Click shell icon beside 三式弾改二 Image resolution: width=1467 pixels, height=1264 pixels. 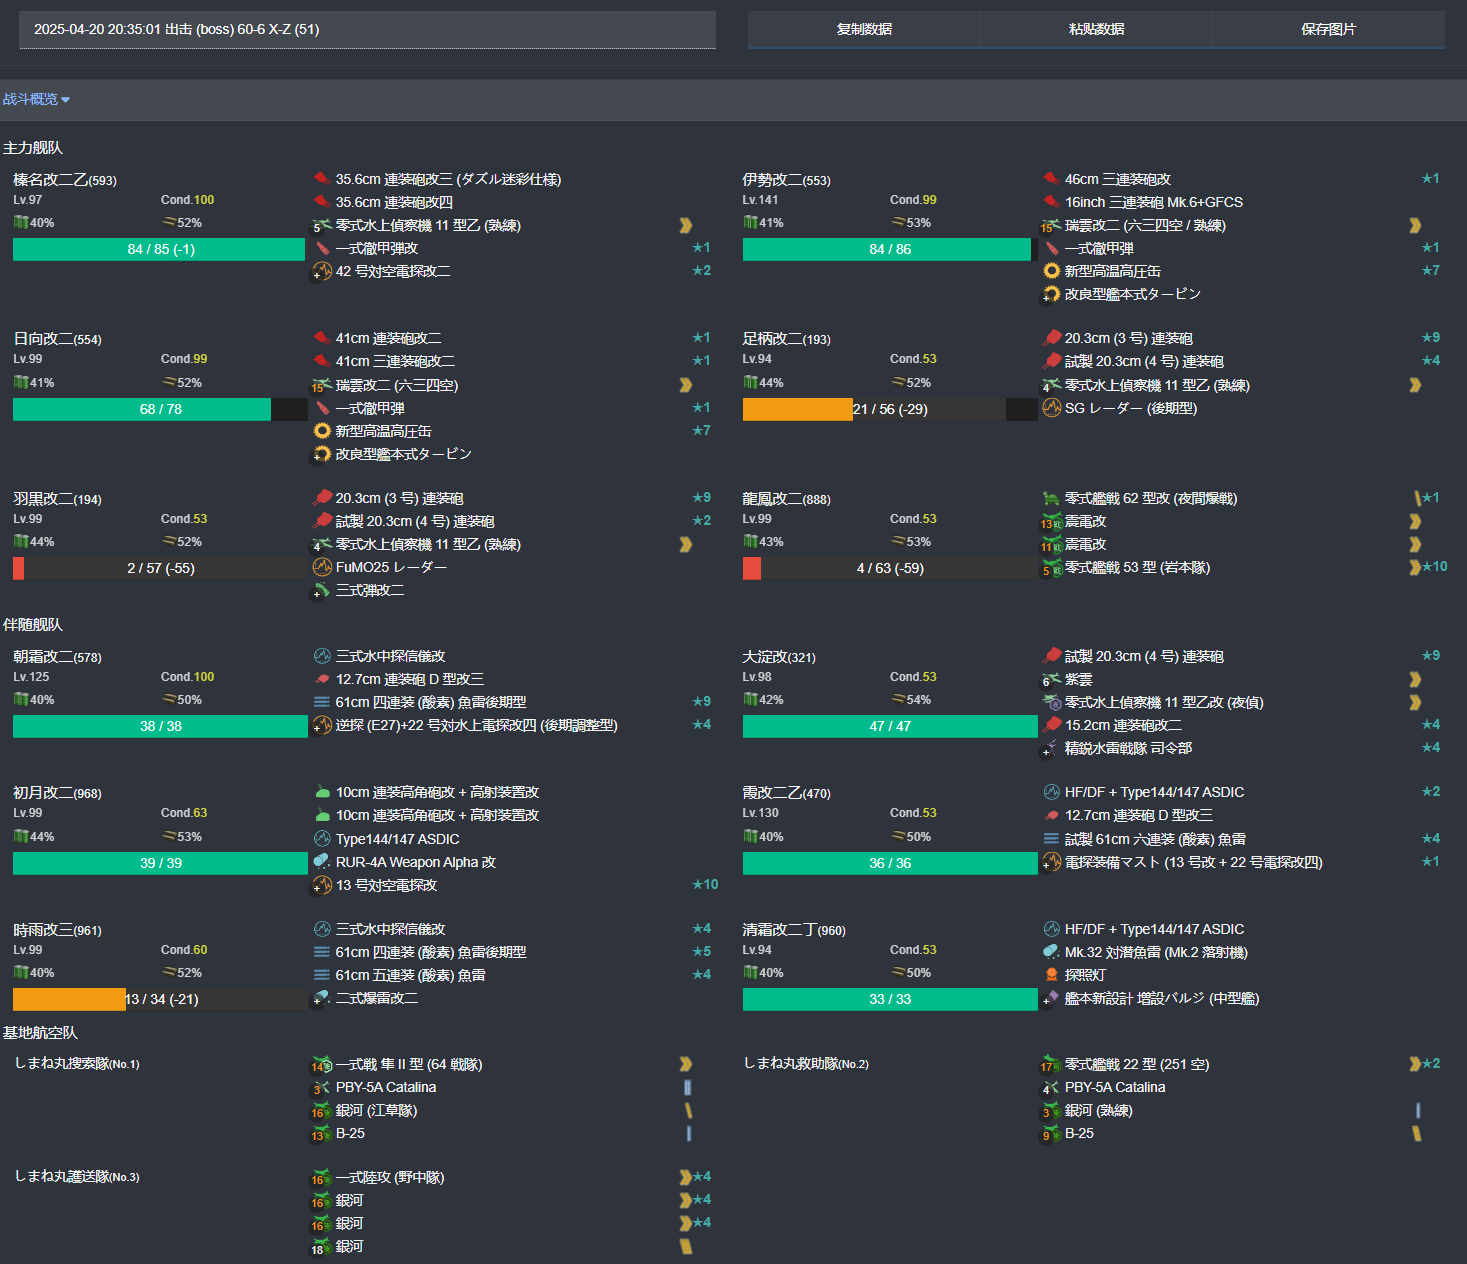322,591
